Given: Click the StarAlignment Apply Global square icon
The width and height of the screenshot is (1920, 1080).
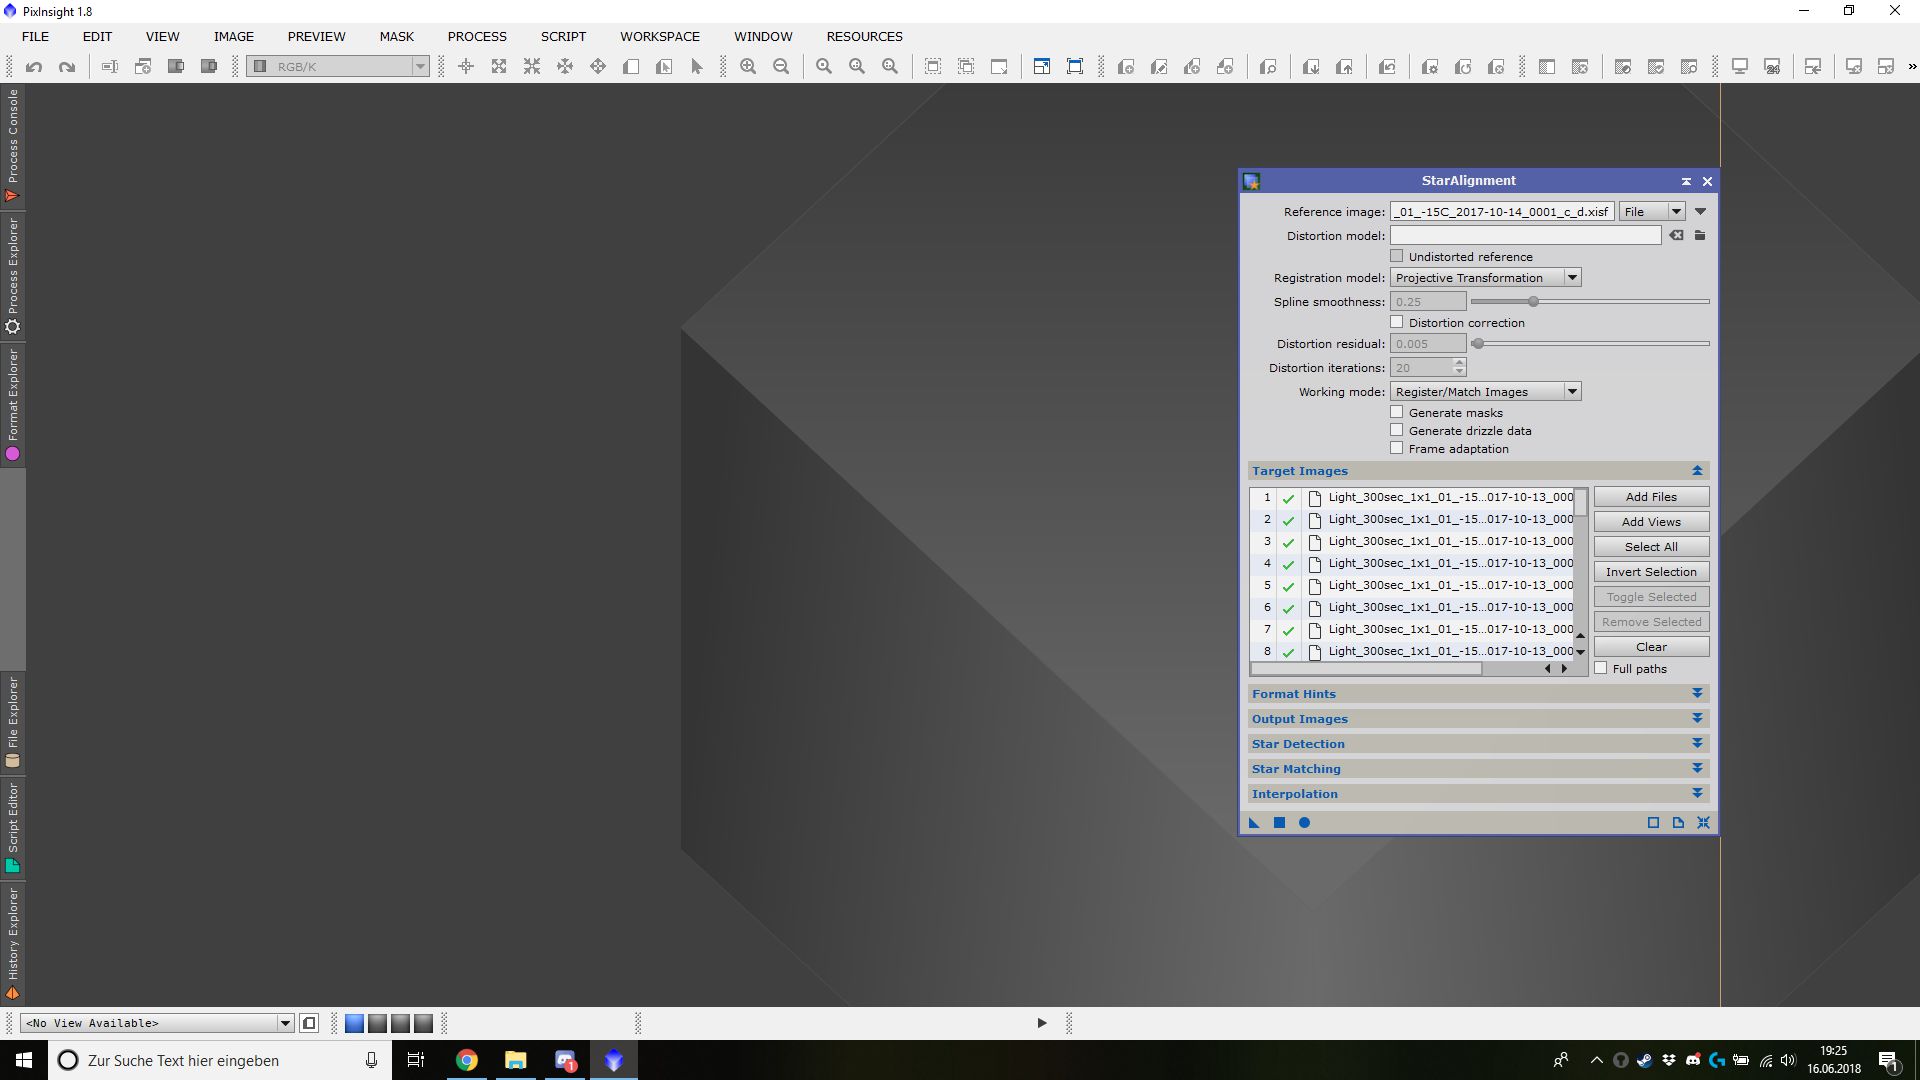Looking at the screenshot, I should (1279, 823).
